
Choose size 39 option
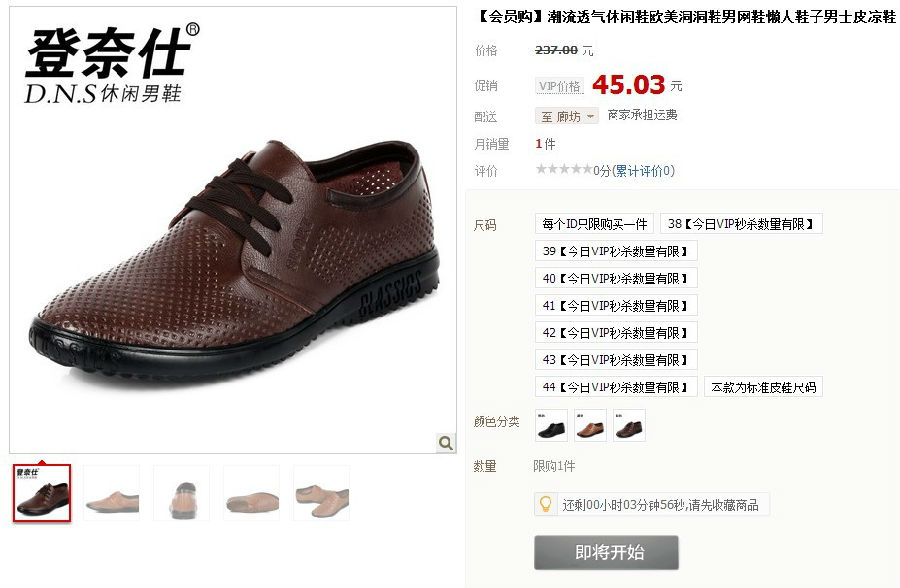tap(616, 251)
